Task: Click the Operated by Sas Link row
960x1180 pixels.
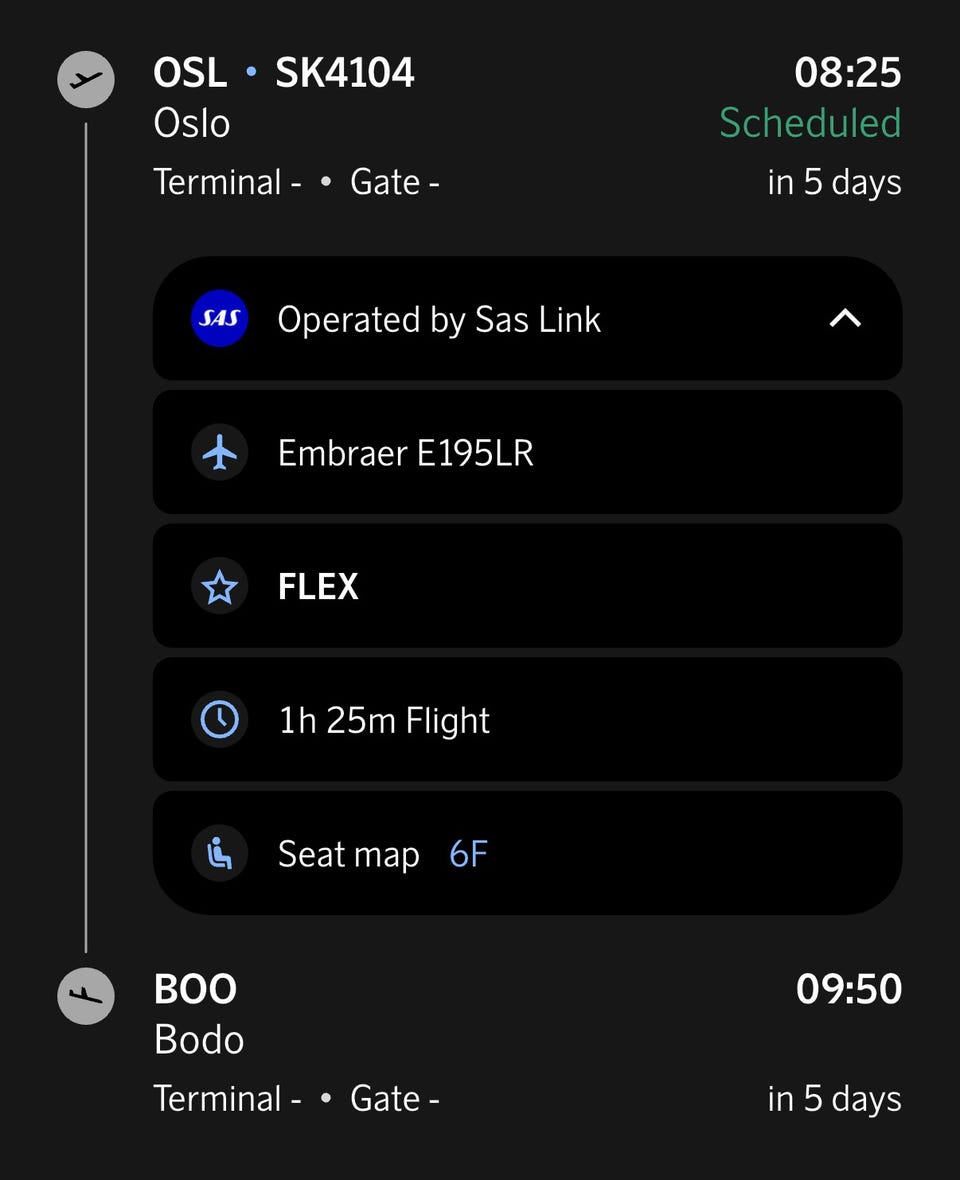Action: [527, 318]
